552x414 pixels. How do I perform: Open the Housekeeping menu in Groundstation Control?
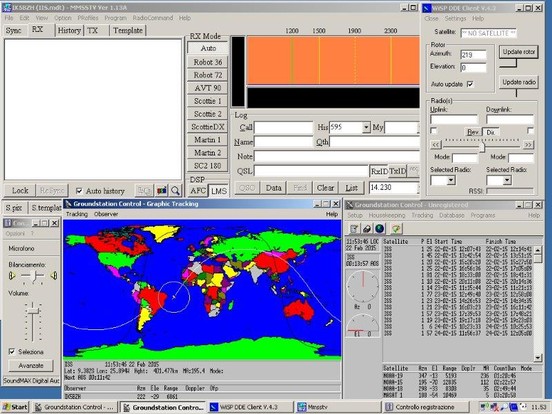387,215
